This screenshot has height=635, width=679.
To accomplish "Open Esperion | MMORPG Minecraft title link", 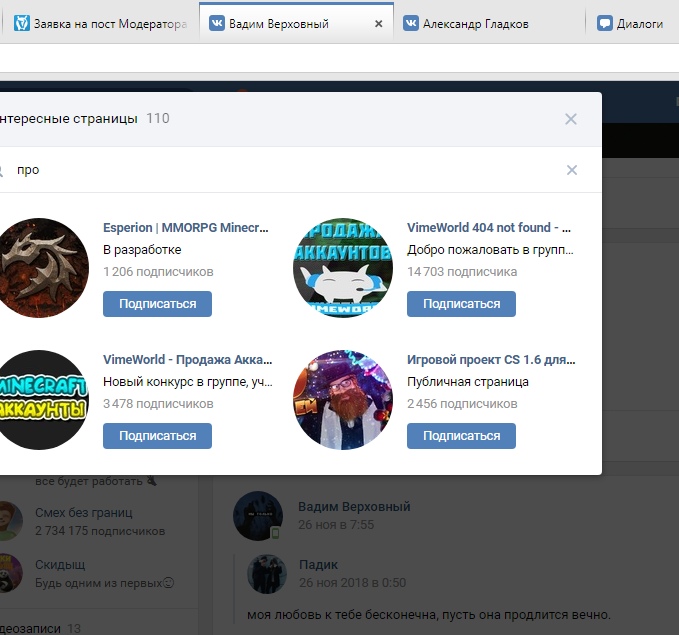I will click(186, 227).
